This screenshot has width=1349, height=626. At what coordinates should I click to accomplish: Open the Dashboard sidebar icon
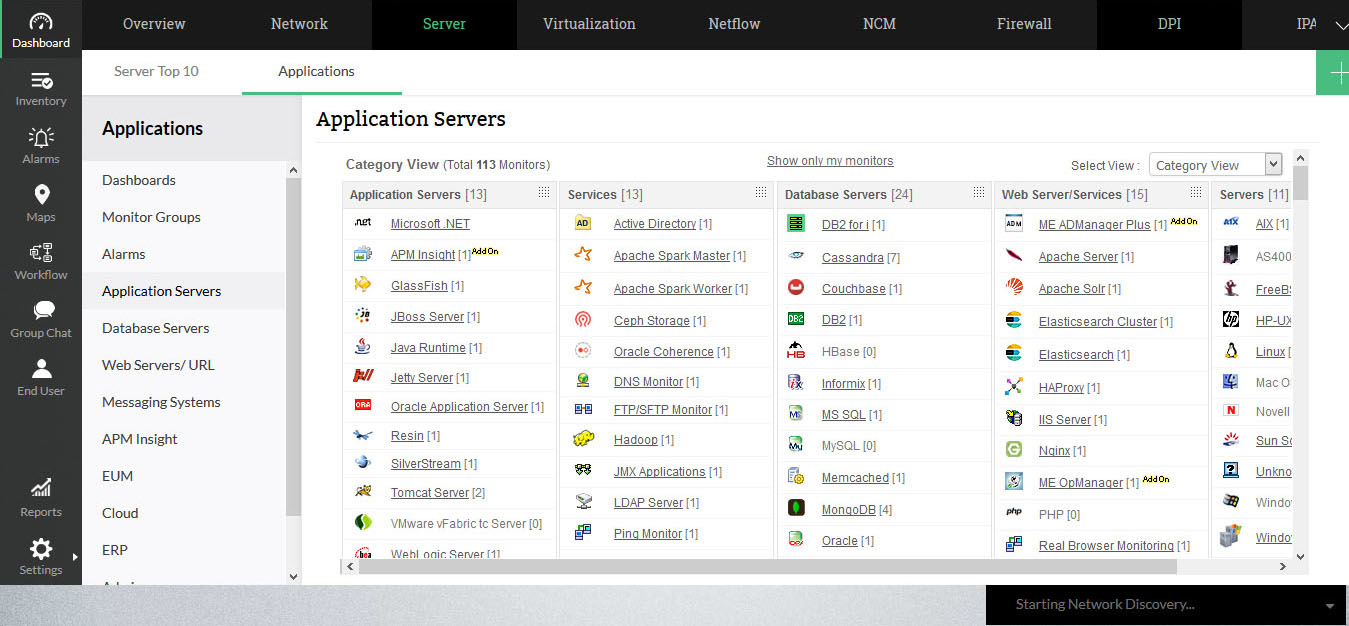pos(41,21)
